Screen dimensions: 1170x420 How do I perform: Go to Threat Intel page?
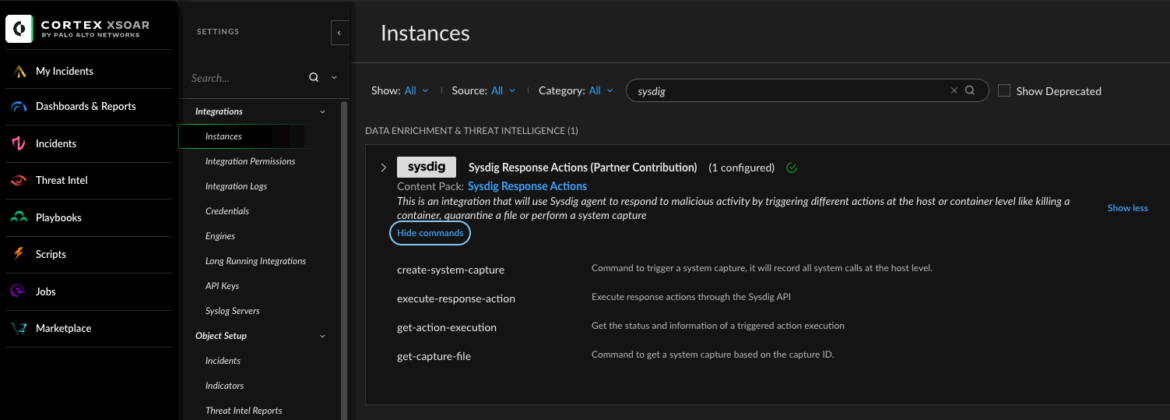(60, 180)
